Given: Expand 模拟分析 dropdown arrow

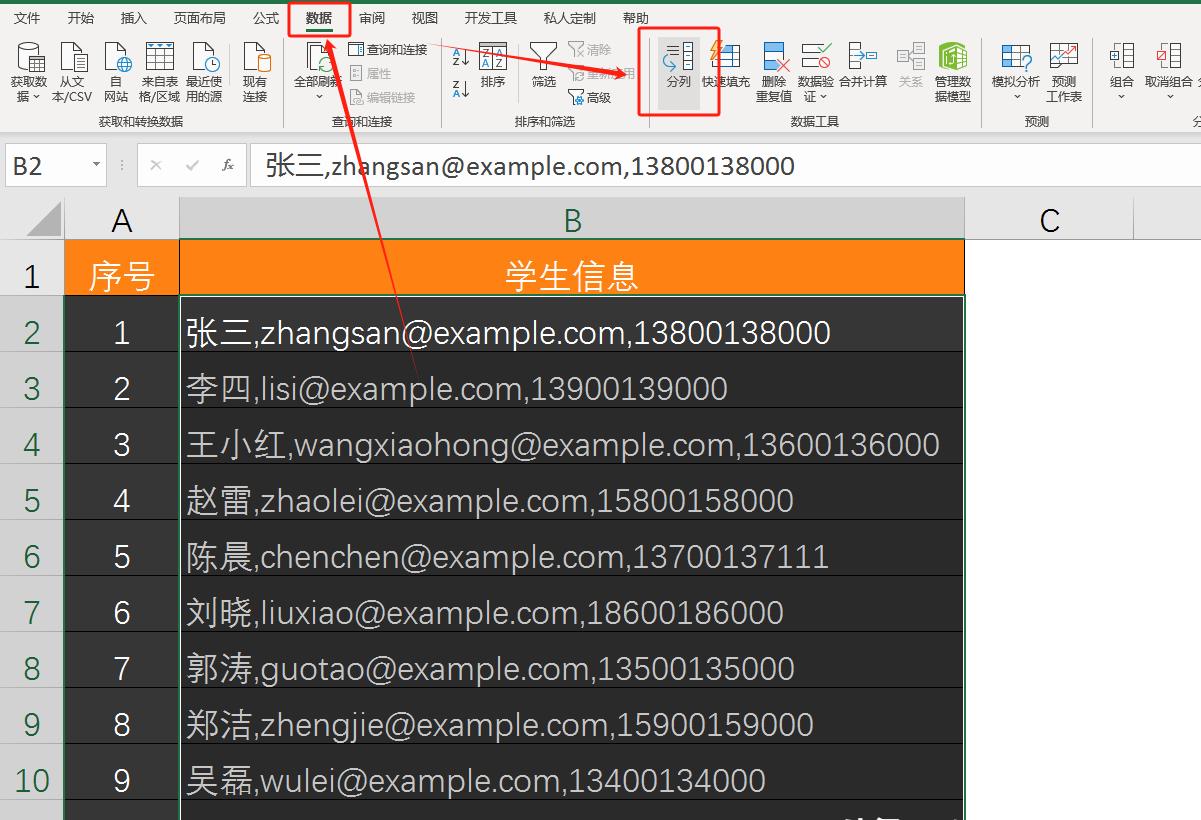Looking at the screenshot, I should [x=1016, y=97].
